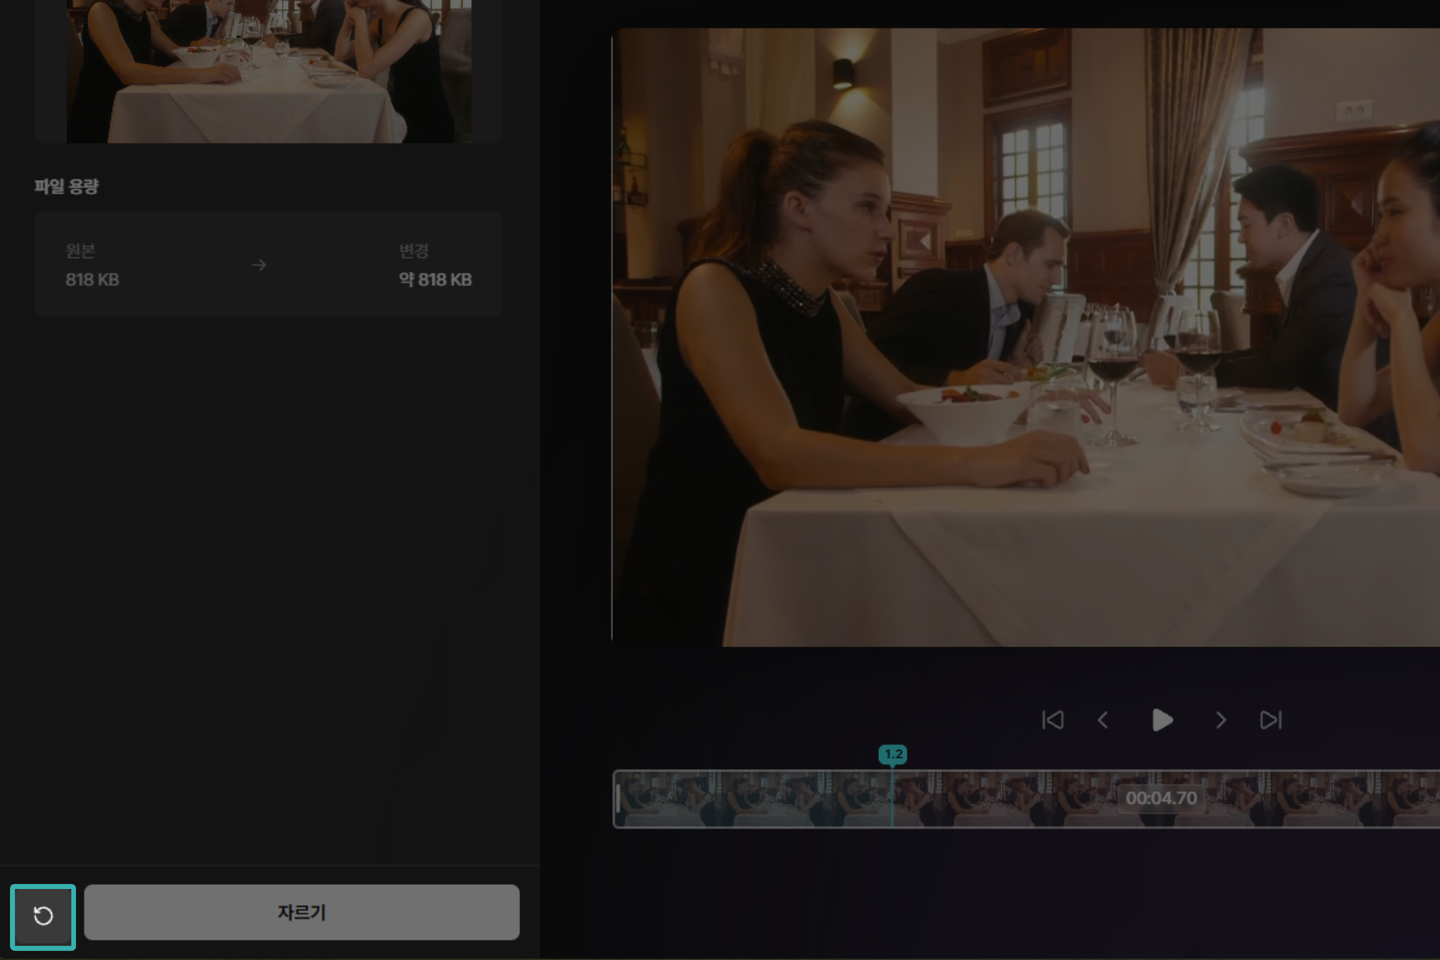Viewport: 1440px width, 960px height.
Task: Click the 00:04.70 duration label
Action: tap(1161, 798)
